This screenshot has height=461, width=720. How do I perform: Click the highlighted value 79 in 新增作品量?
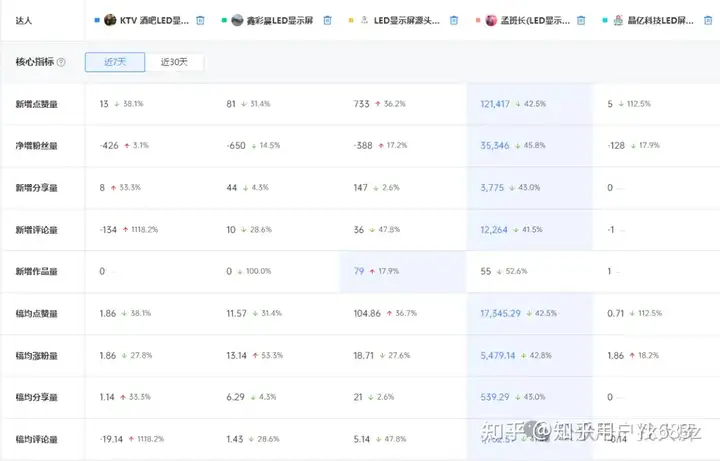pos(359,271)
